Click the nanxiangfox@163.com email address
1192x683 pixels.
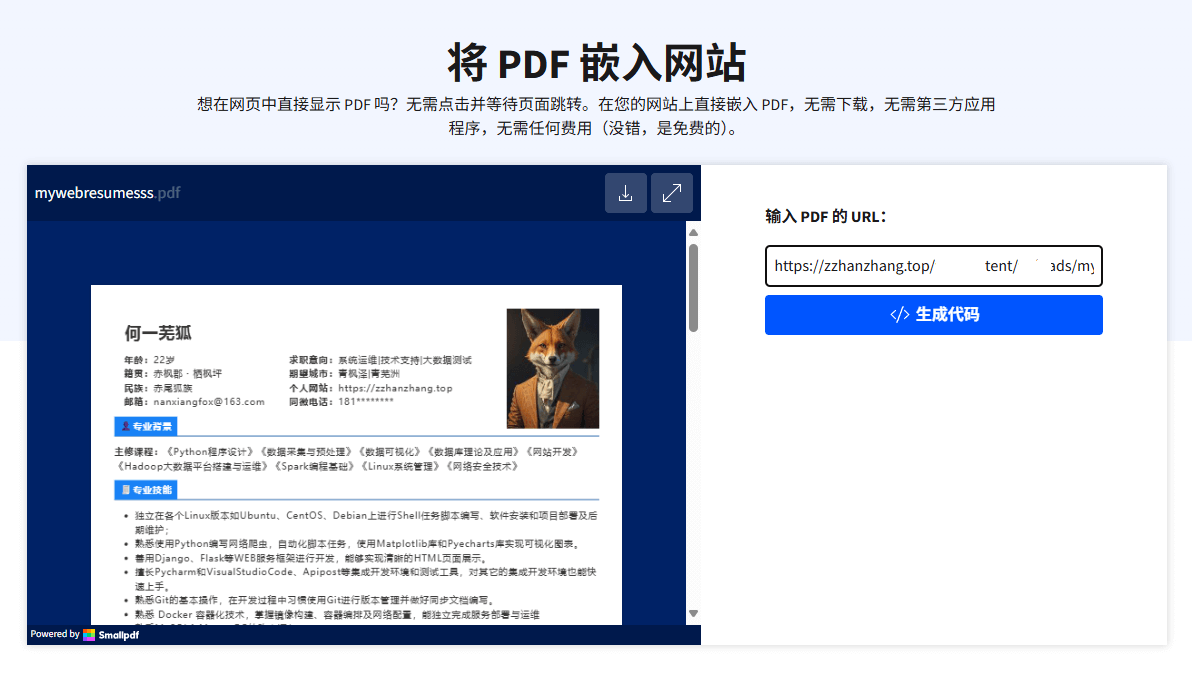coord(209,401)
